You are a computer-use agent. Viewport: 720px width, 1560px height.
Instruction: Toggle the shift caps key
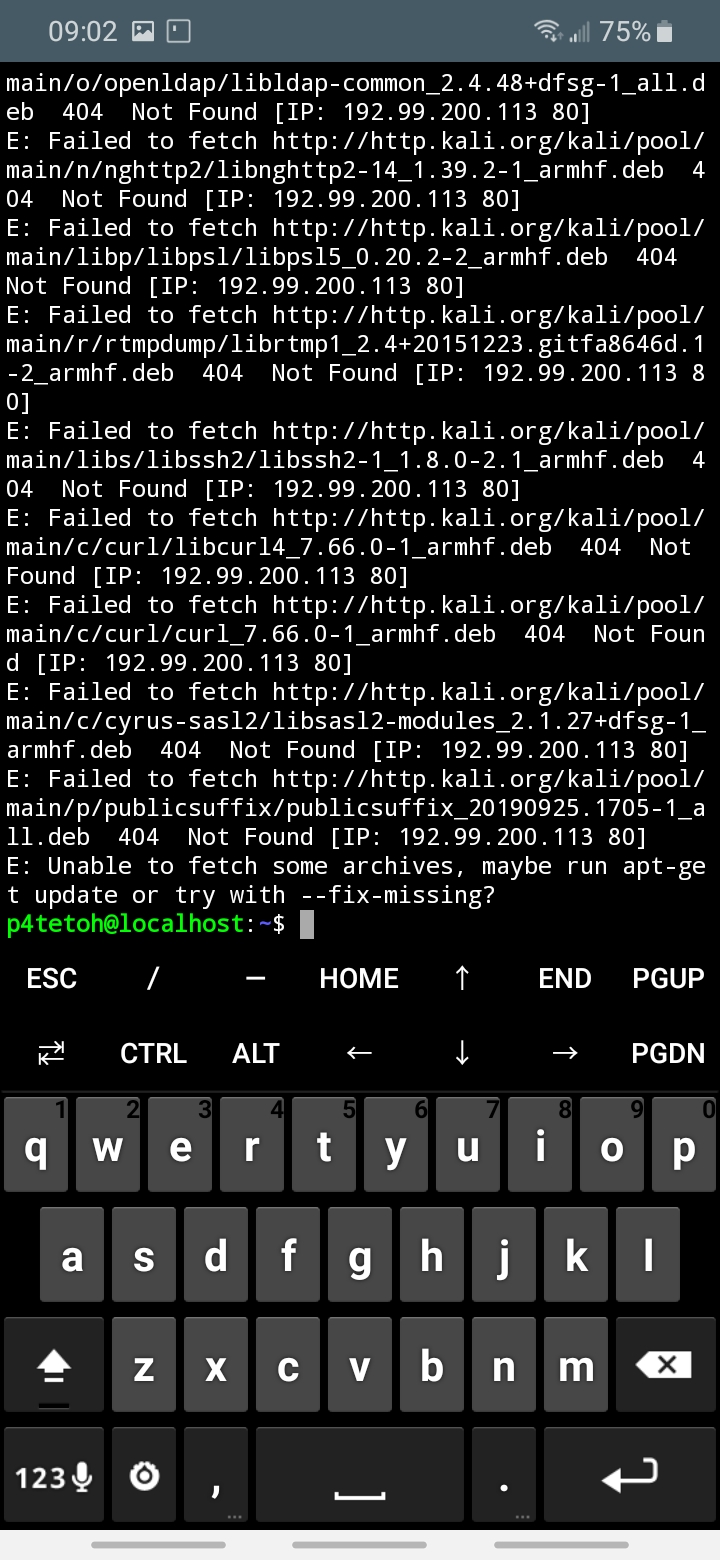tap(54, 1366)
